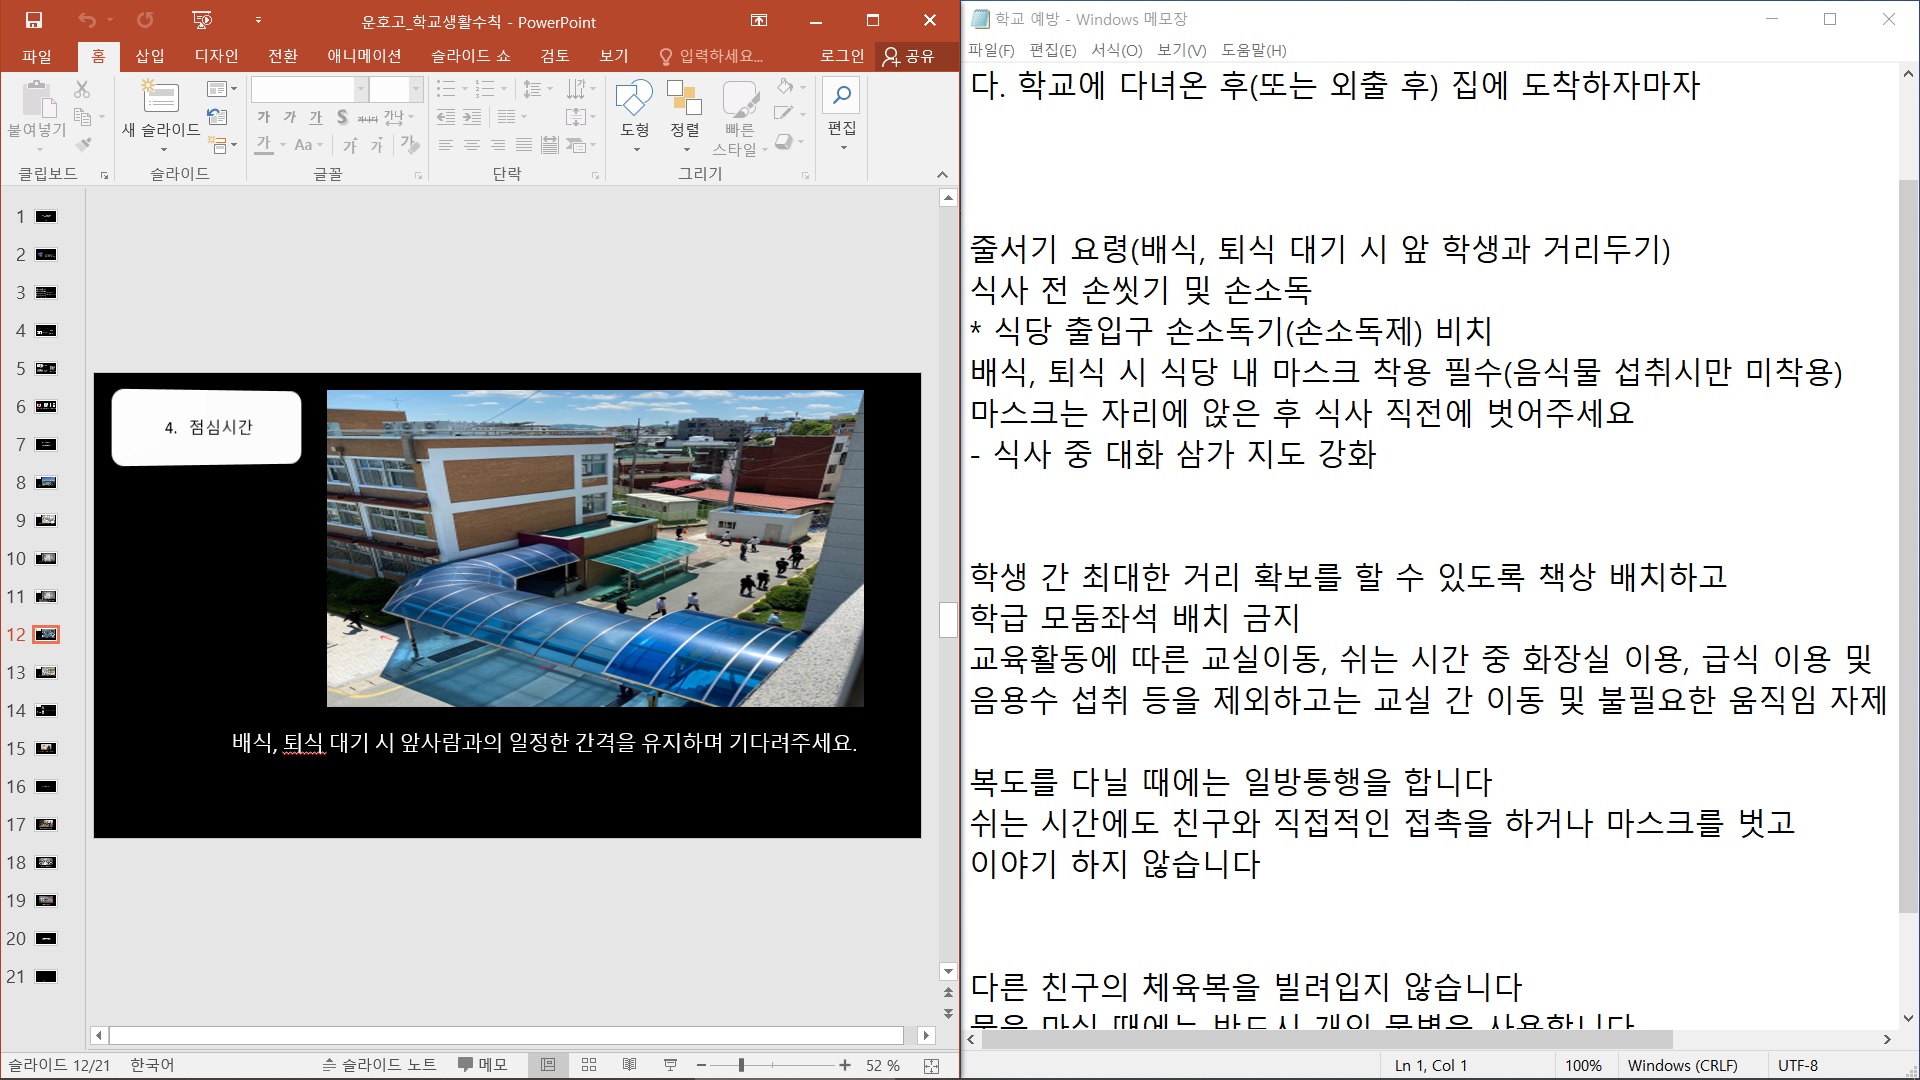This screenshot has width=1920, height=1080.
Task: Toggle right text alignment
Action: 498,146
